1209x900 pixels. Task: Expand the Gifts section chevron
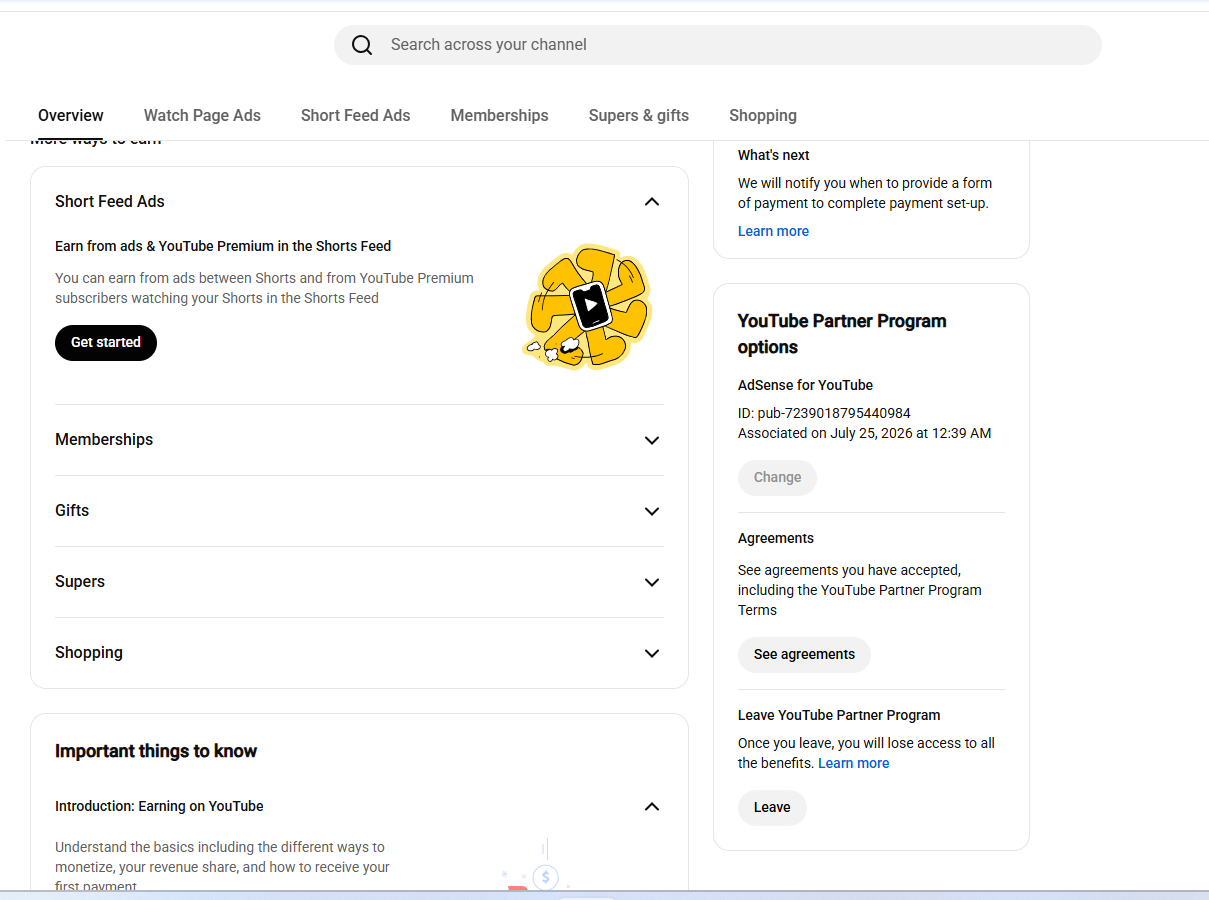652,511
